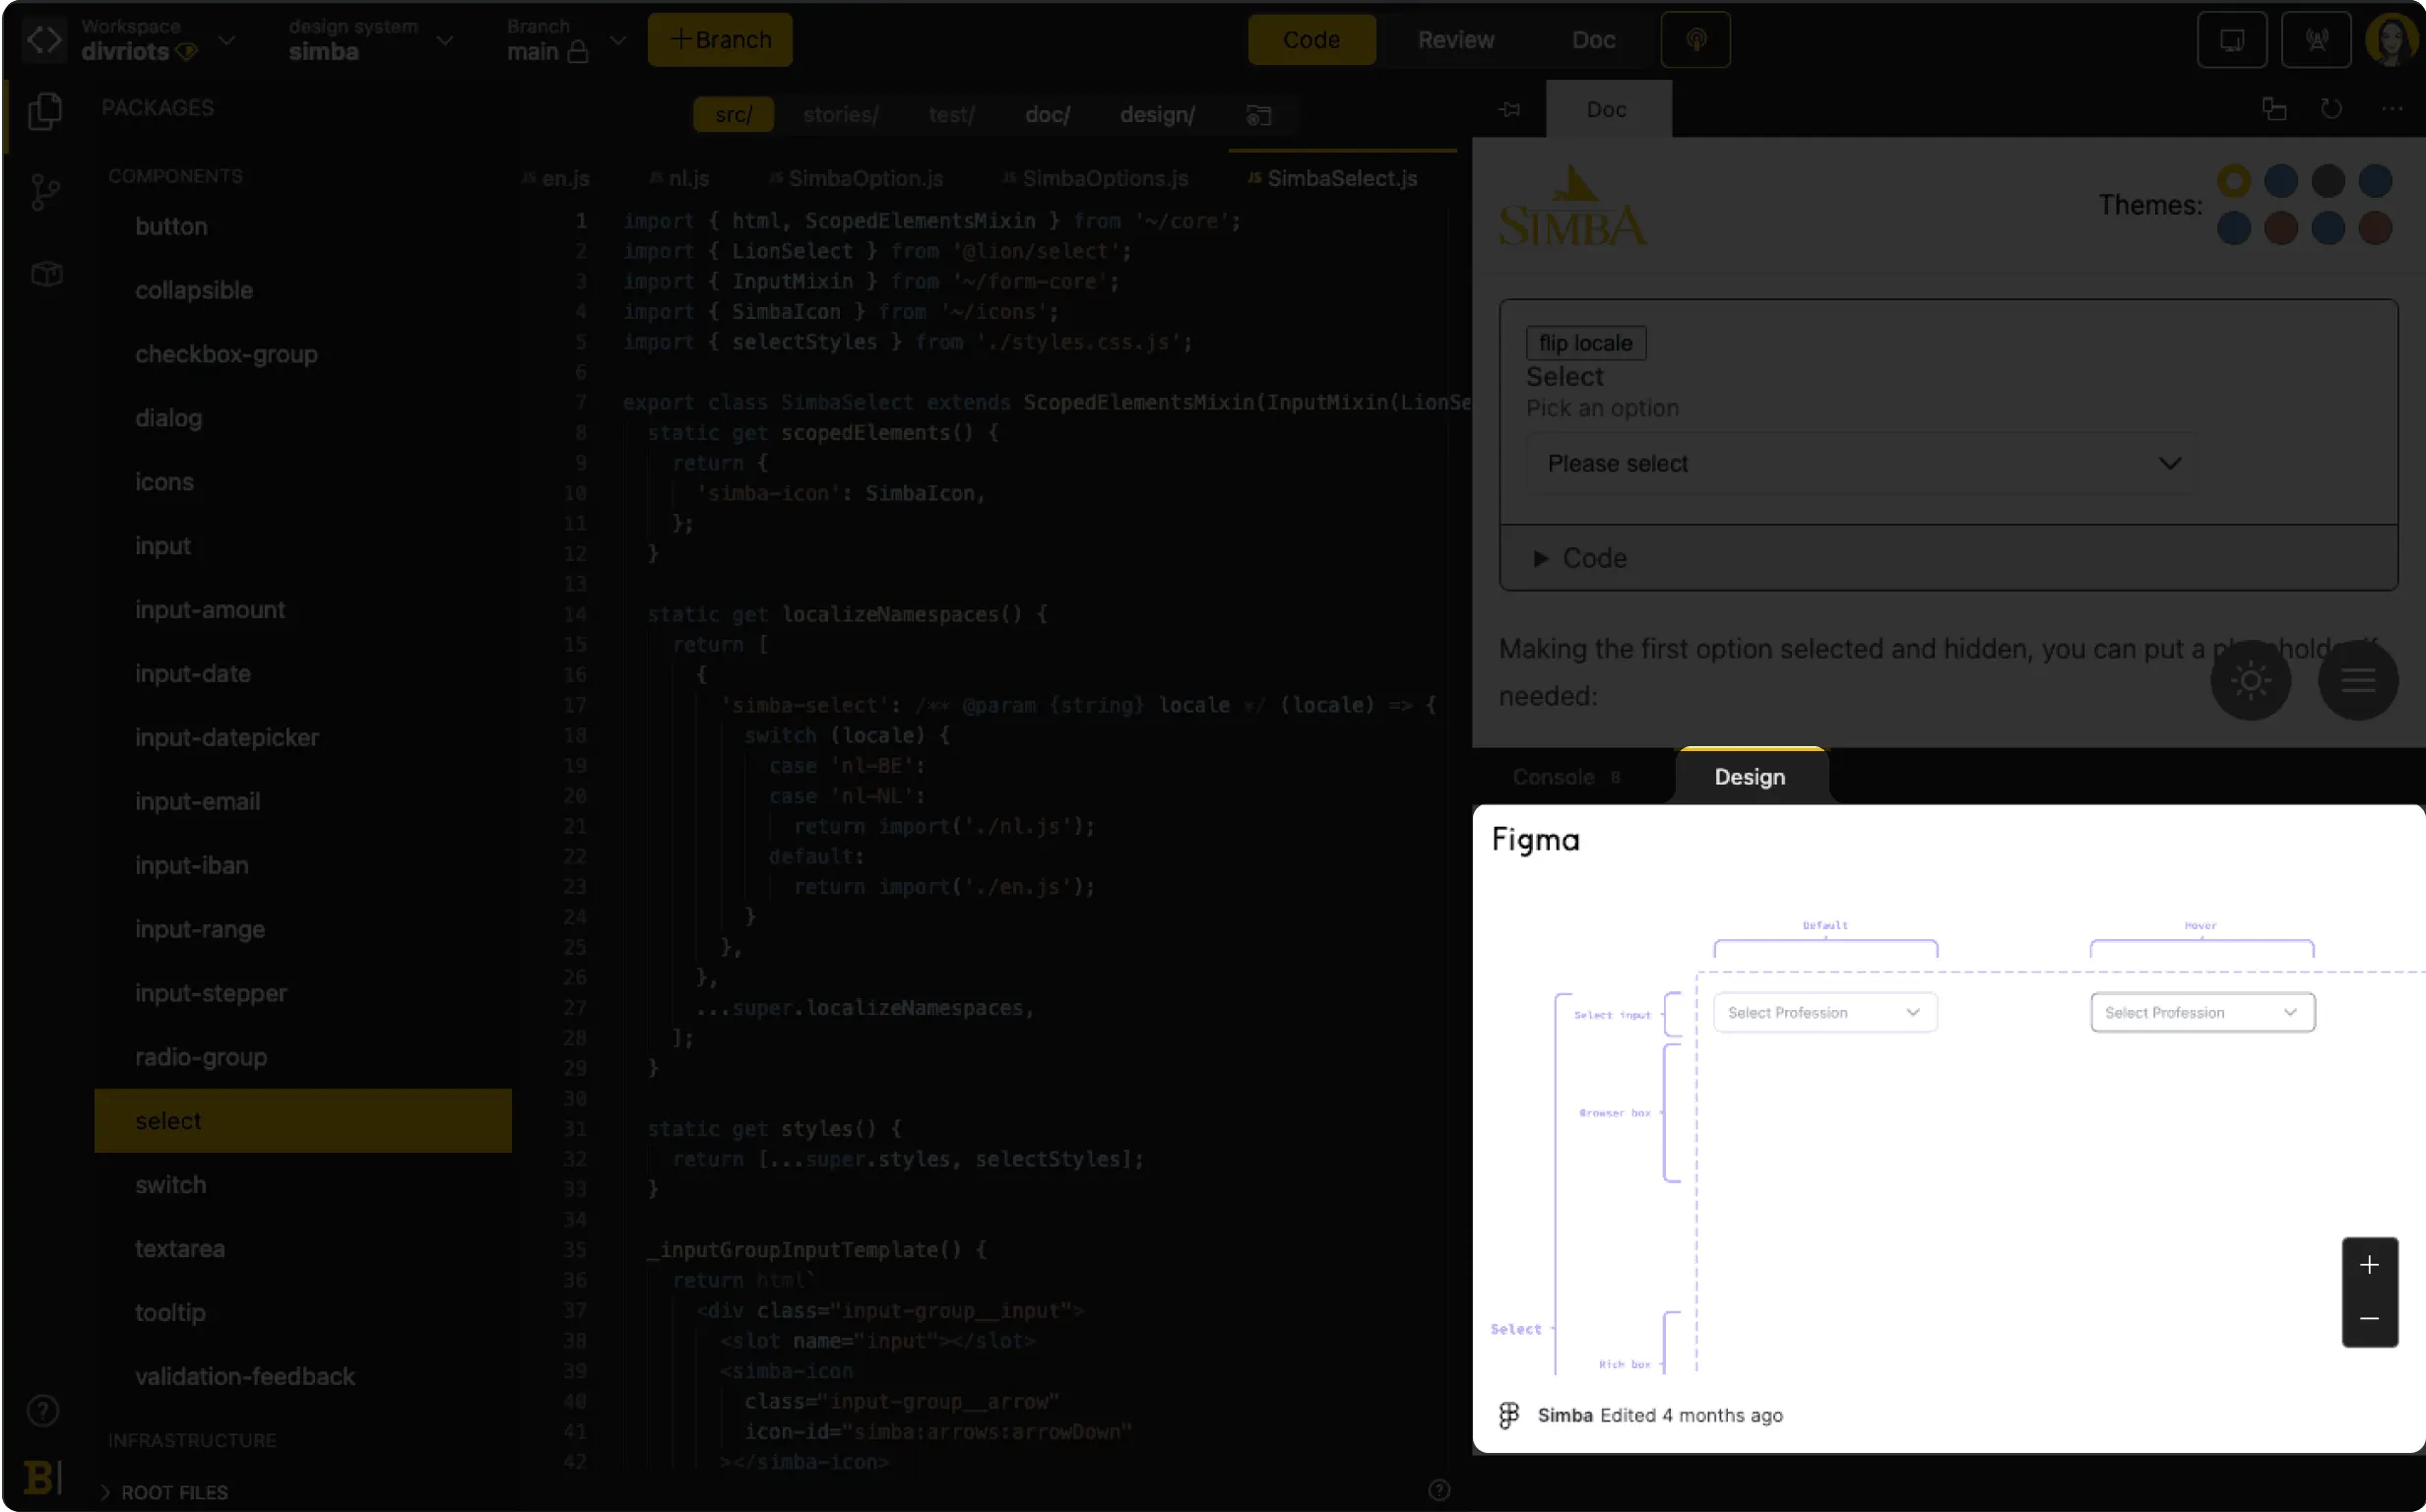Click the flip locale button
2426x1512 pixels.
pos(1583,344)
